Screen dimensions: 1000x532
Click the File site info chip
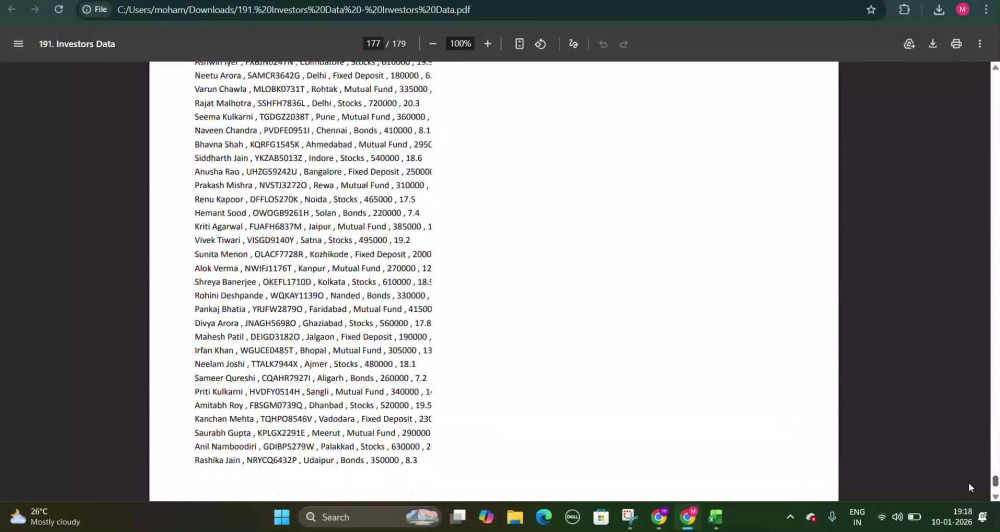coord(94,10)
